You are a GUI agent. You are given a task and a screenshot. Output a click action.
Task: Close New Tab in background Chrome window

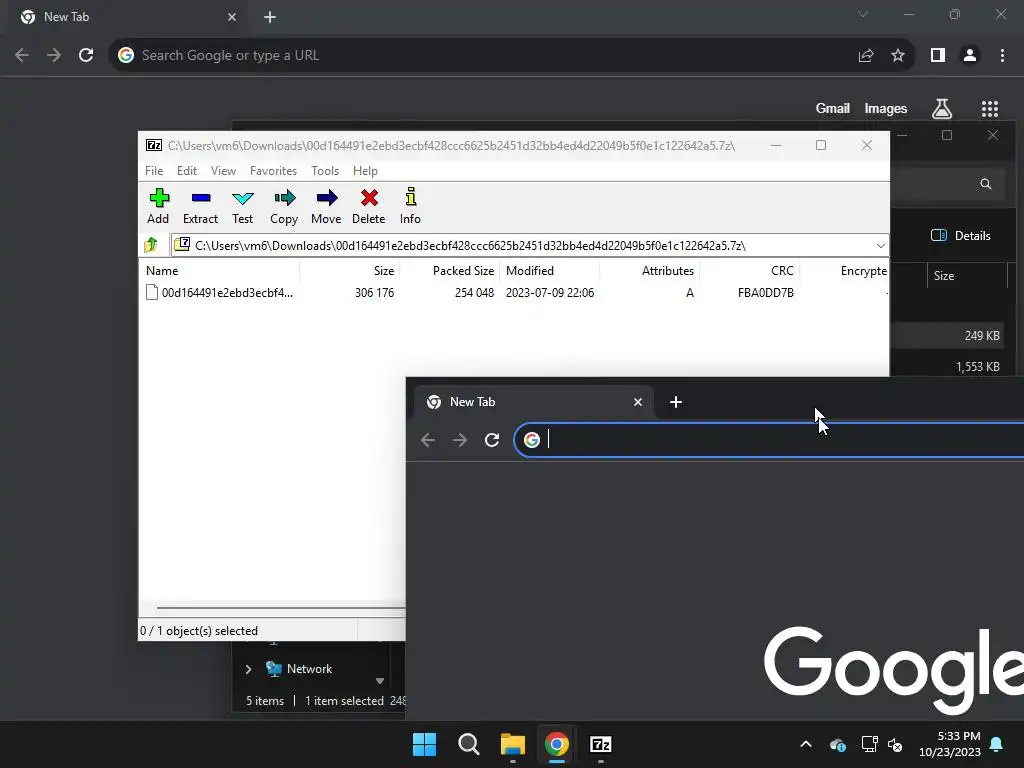(232, 17)
